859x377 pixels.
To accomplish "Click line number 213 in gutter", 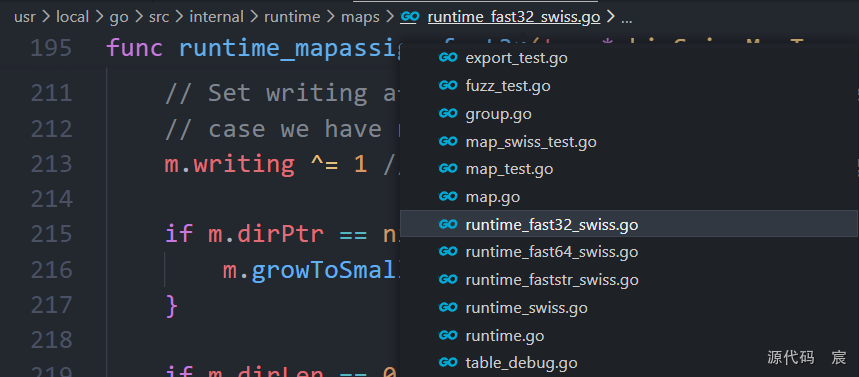I will tap(51, 164).
